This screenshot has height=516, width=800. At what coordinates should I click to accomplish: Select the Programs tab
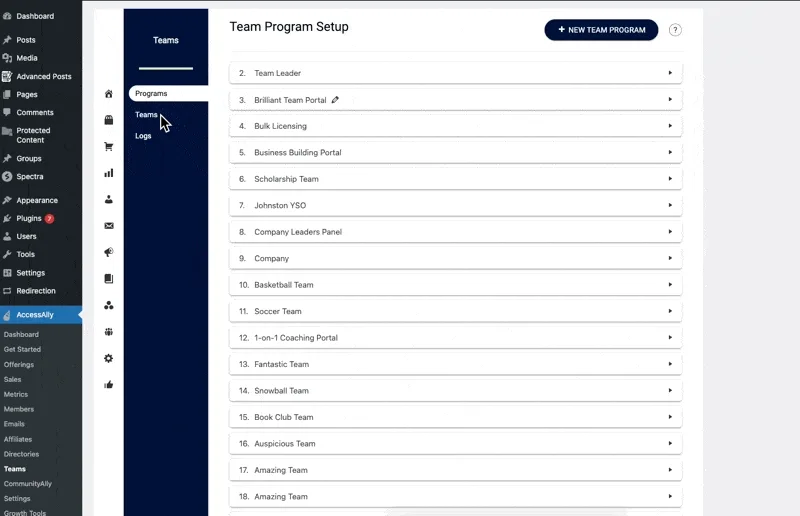pyautogui.click(x=152, y=94)
